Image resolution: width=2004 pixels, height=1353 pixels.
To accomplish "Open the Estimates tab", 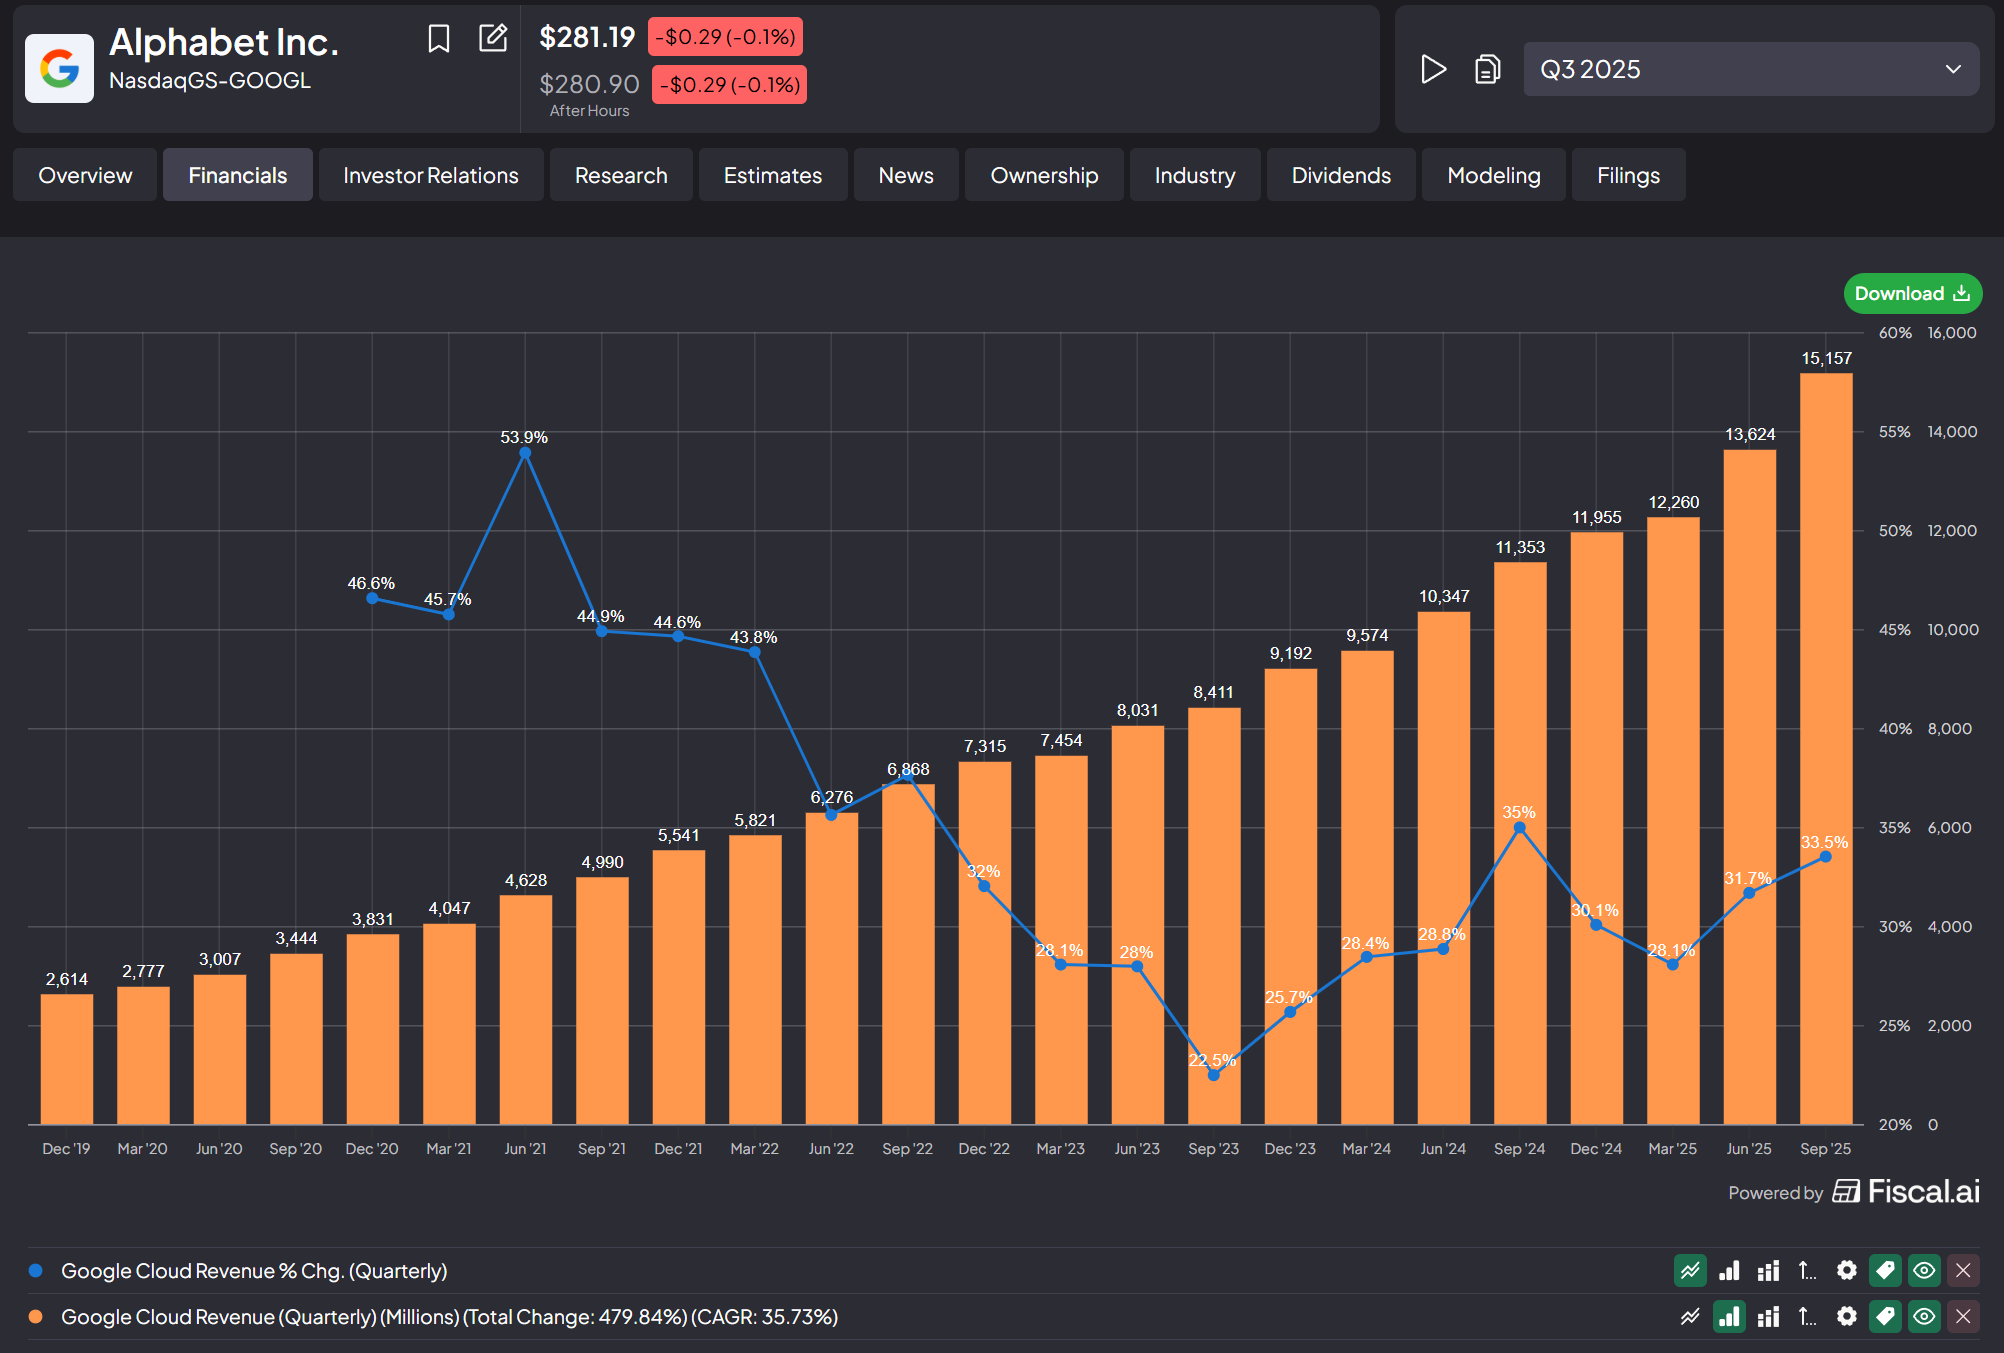I will click(772, 175).
